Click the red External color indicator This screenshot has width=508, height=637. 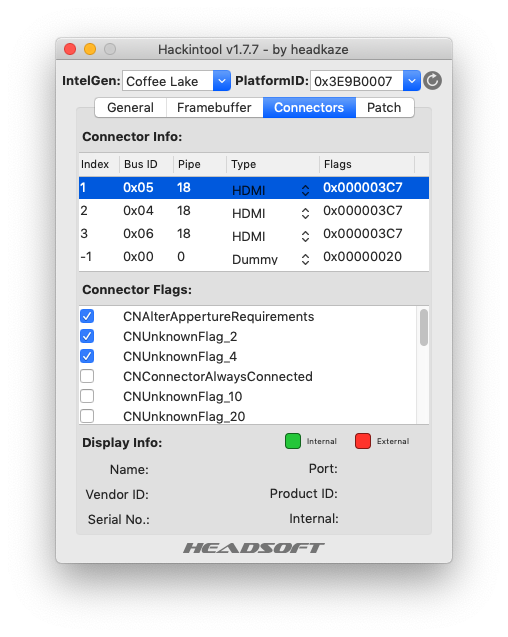[363, 441]
